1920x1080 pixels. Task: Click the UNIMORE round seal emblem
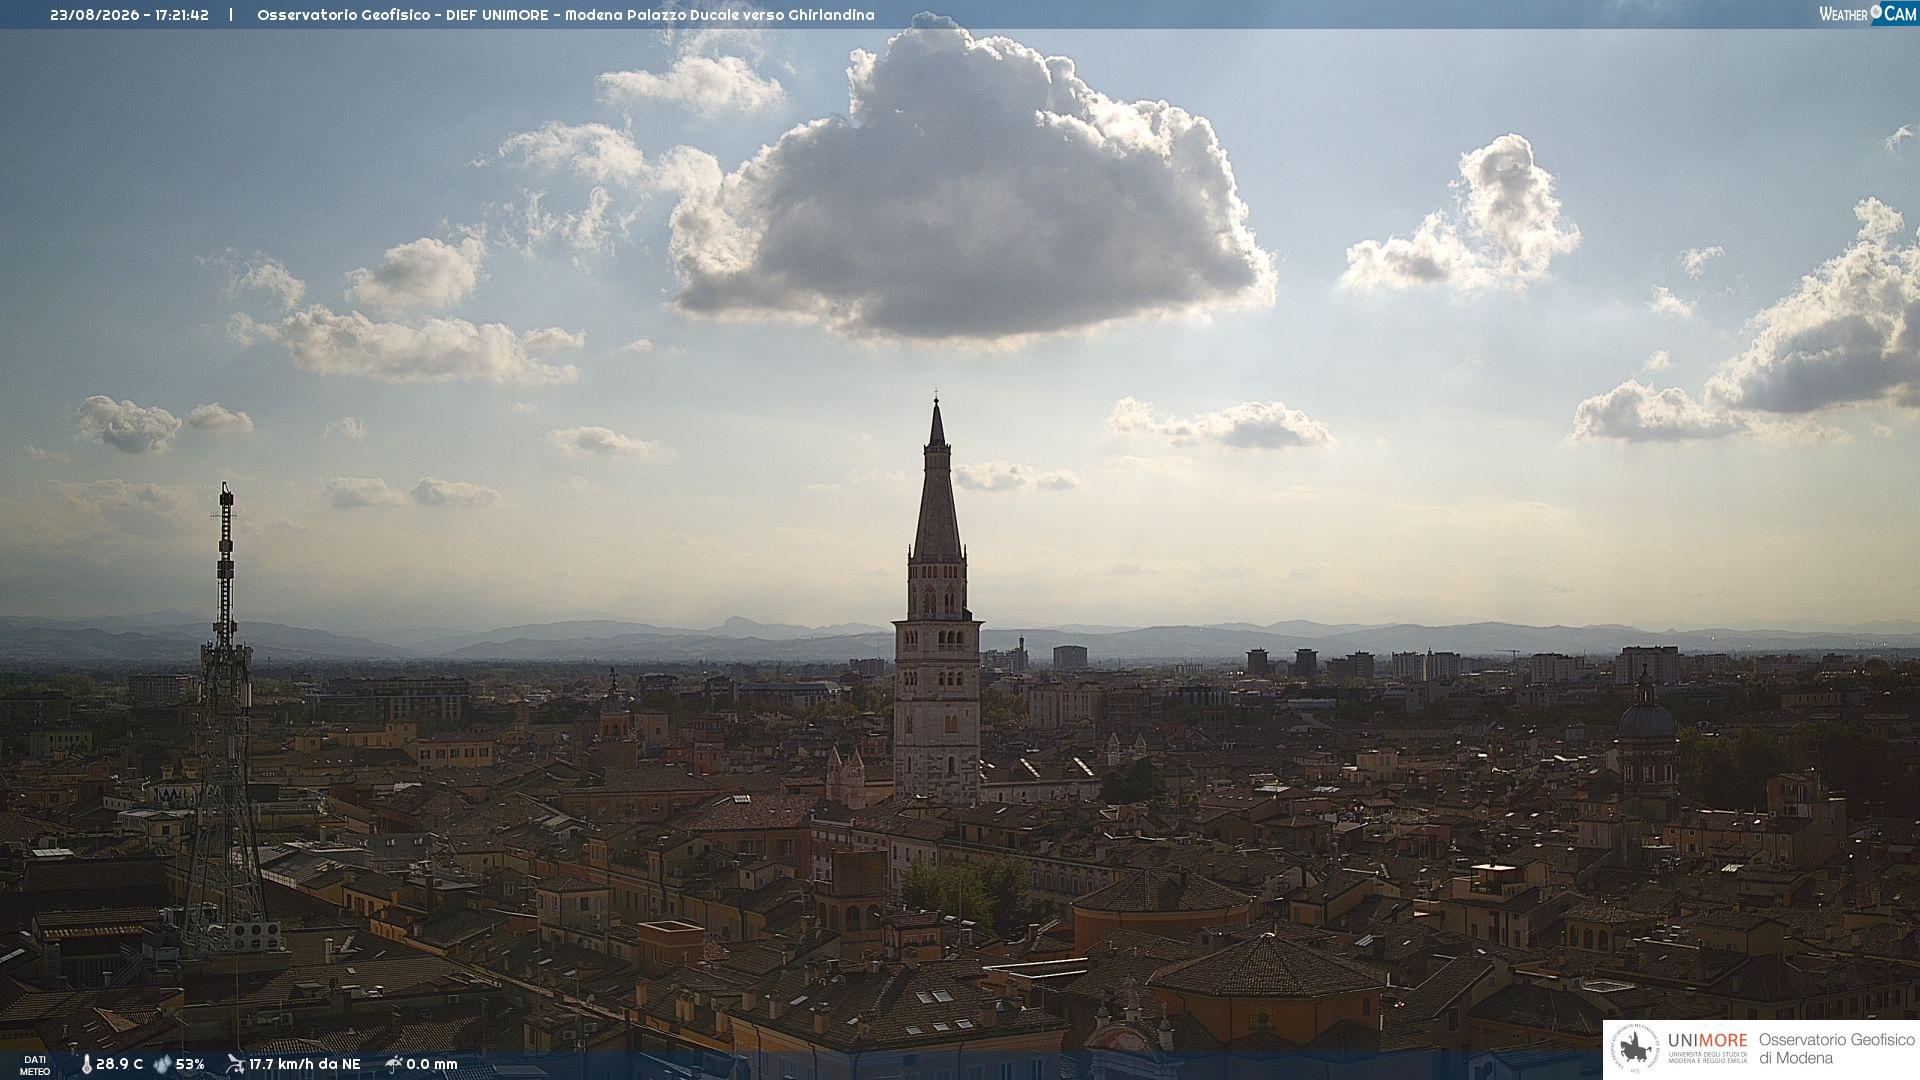tap(1635, 1049)
